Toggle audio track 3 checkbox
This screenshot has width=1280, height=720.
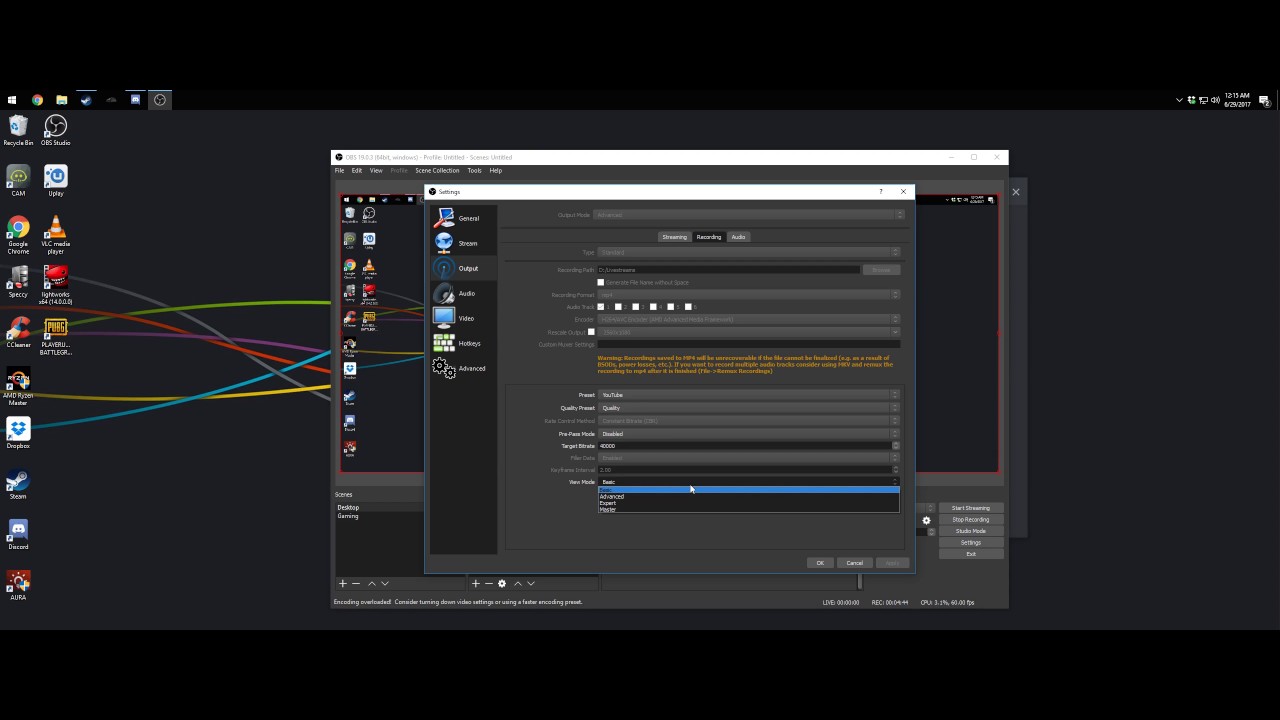(636, 307)
